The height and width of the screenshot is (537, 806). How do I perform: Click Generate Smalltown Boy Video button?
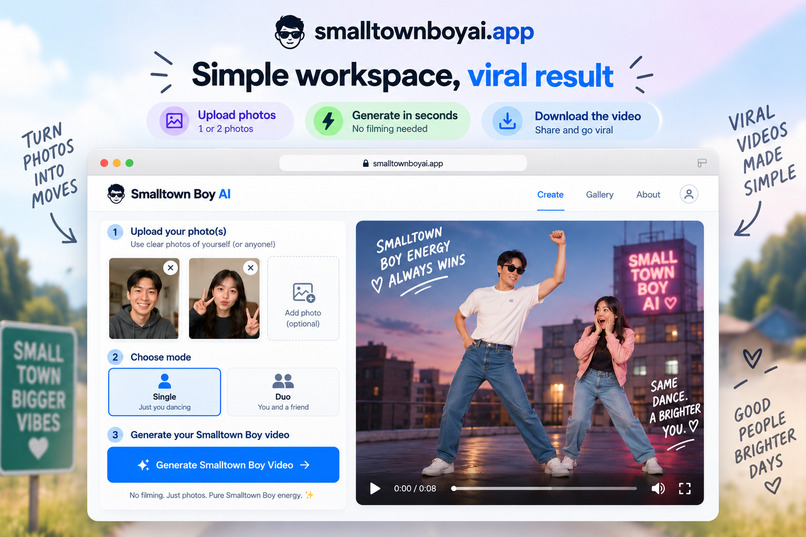click(x=223, y=465)
